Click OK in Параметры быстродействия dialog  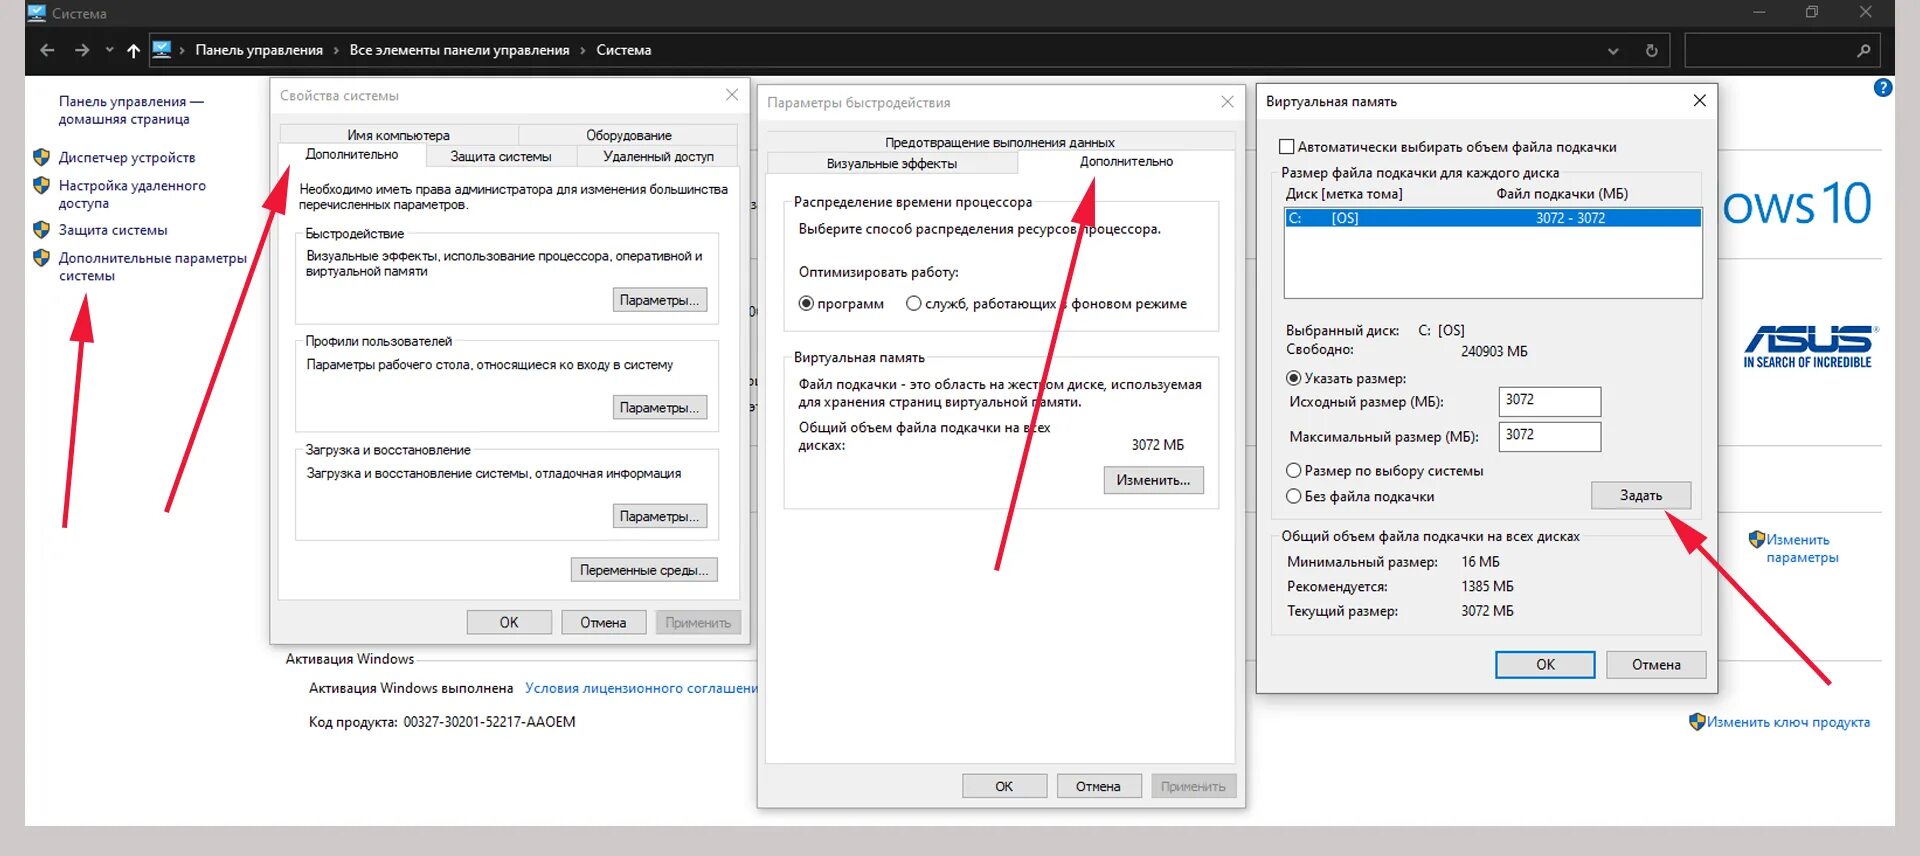click(1004, 786)
